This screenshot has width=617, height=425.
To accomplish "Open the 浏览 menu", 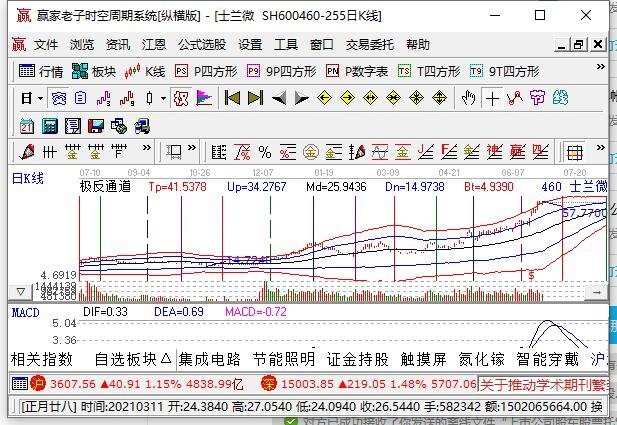I will pyautogui.click(x=82, y=45).
